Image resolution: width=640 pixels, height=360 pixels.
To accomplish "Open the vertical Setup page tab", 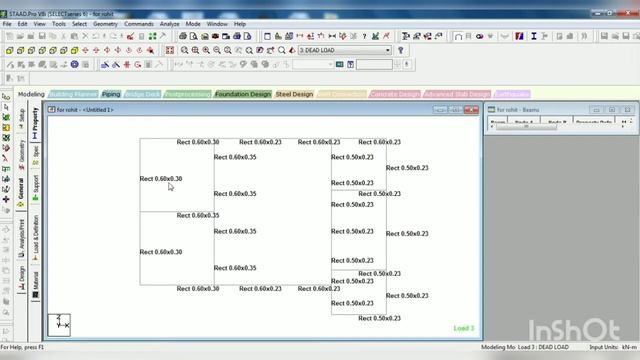I will pos(22,118).
